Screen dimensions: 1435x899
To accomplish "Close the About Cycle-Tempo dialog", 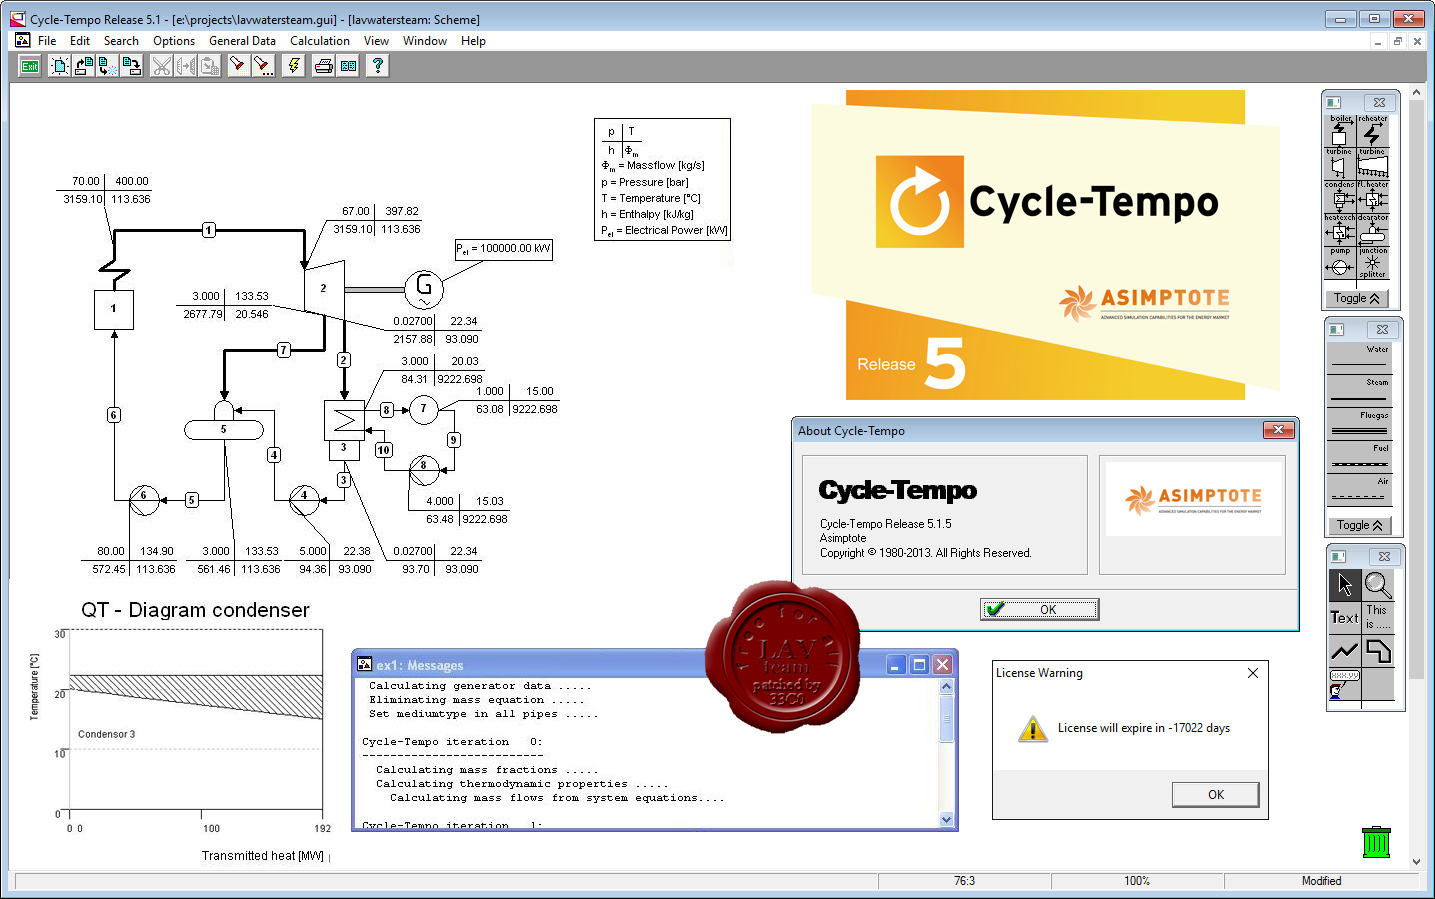I will [x=1278, y=430].
